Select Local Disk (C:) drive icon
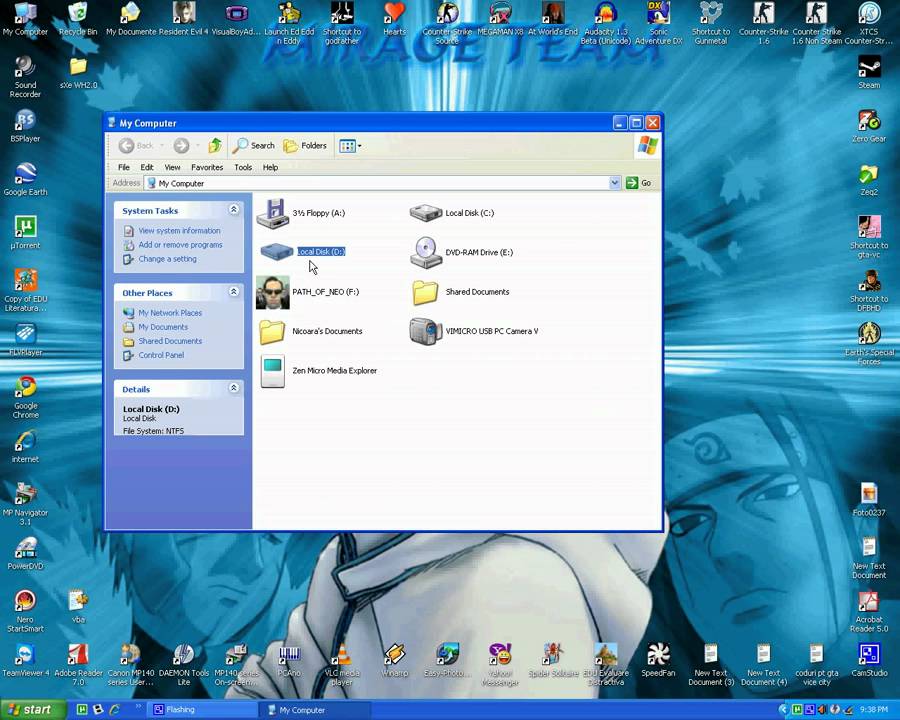This screenshot has height=720, width=900. coord(425,213)
